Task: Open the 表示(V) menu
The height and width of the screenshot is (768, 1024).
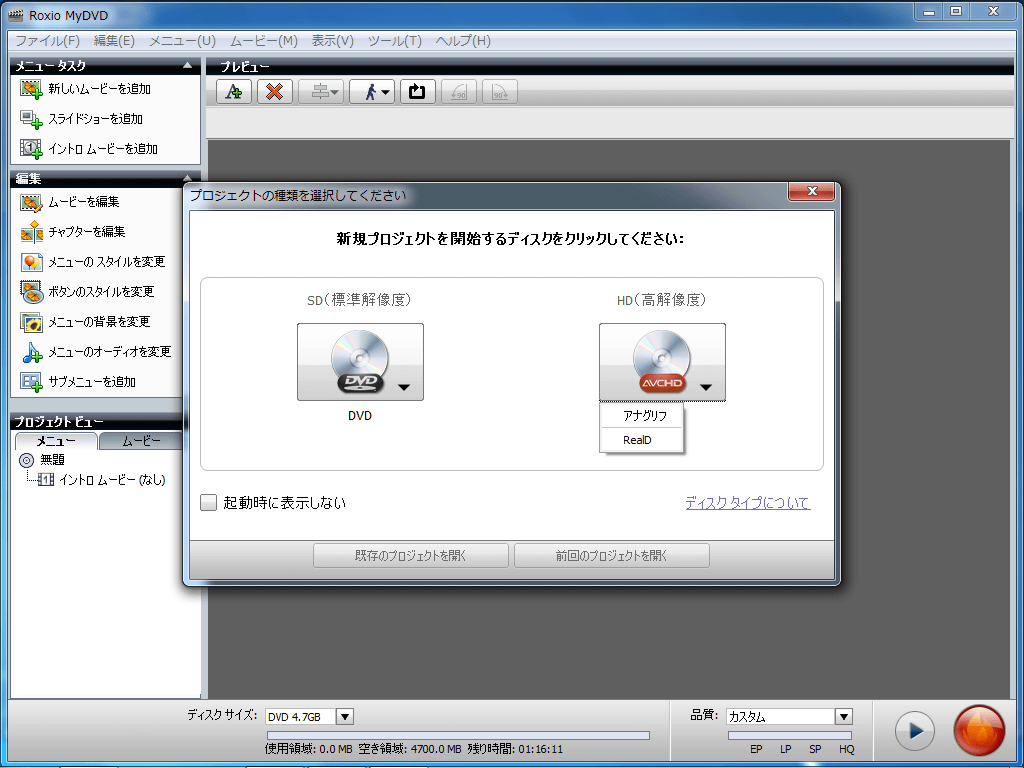Action: point(332,41)
